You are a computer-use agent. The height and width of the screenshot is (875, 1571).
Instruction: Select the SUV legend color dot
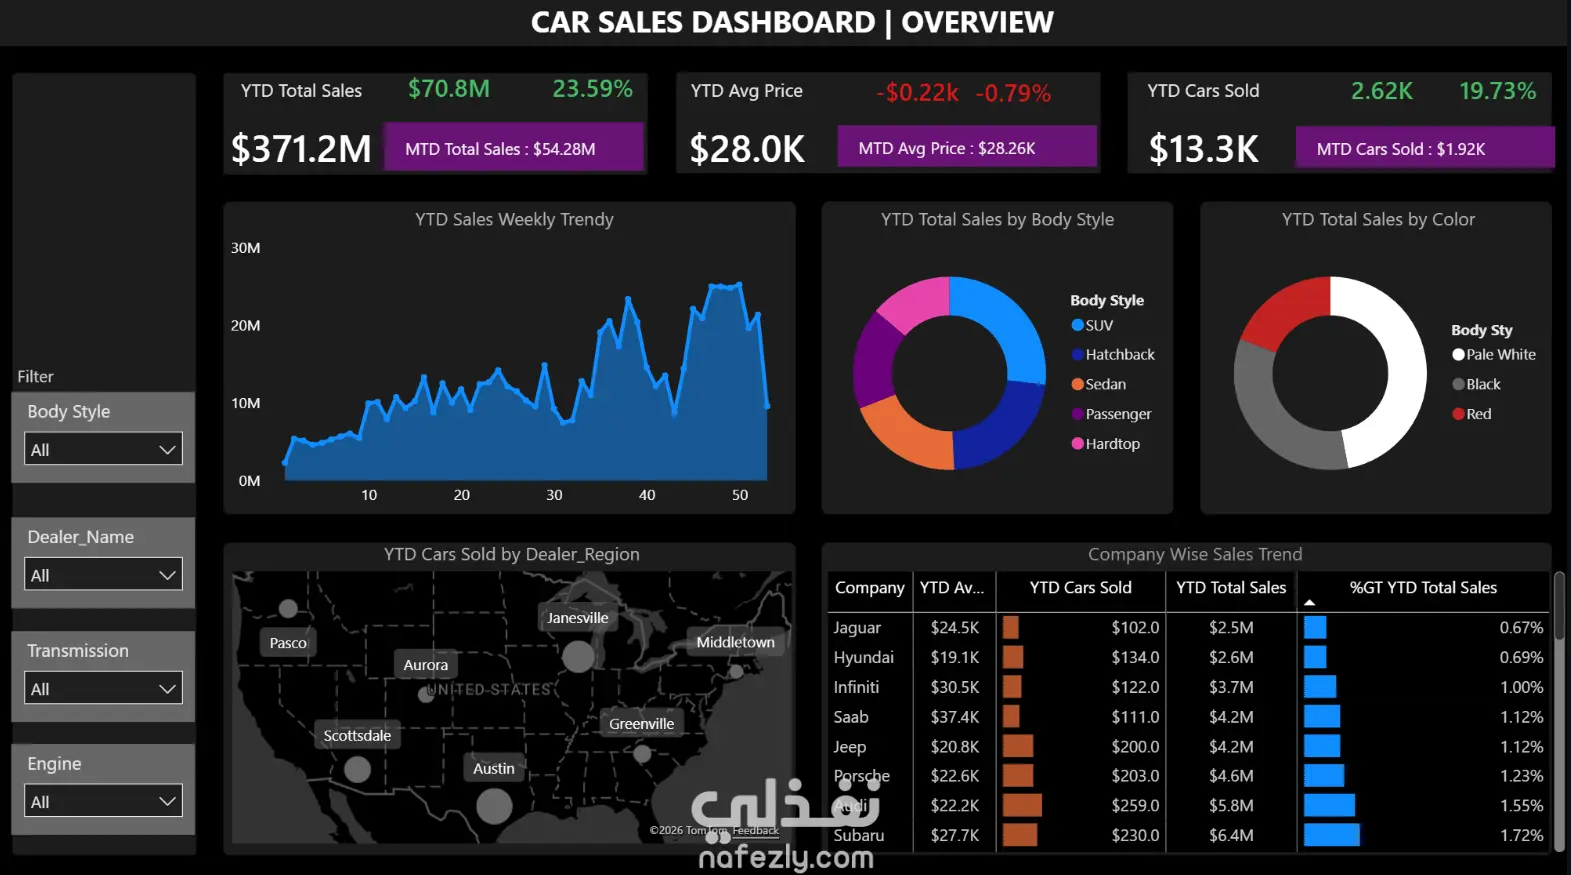pyautogui.click(x=1077, y=325)
